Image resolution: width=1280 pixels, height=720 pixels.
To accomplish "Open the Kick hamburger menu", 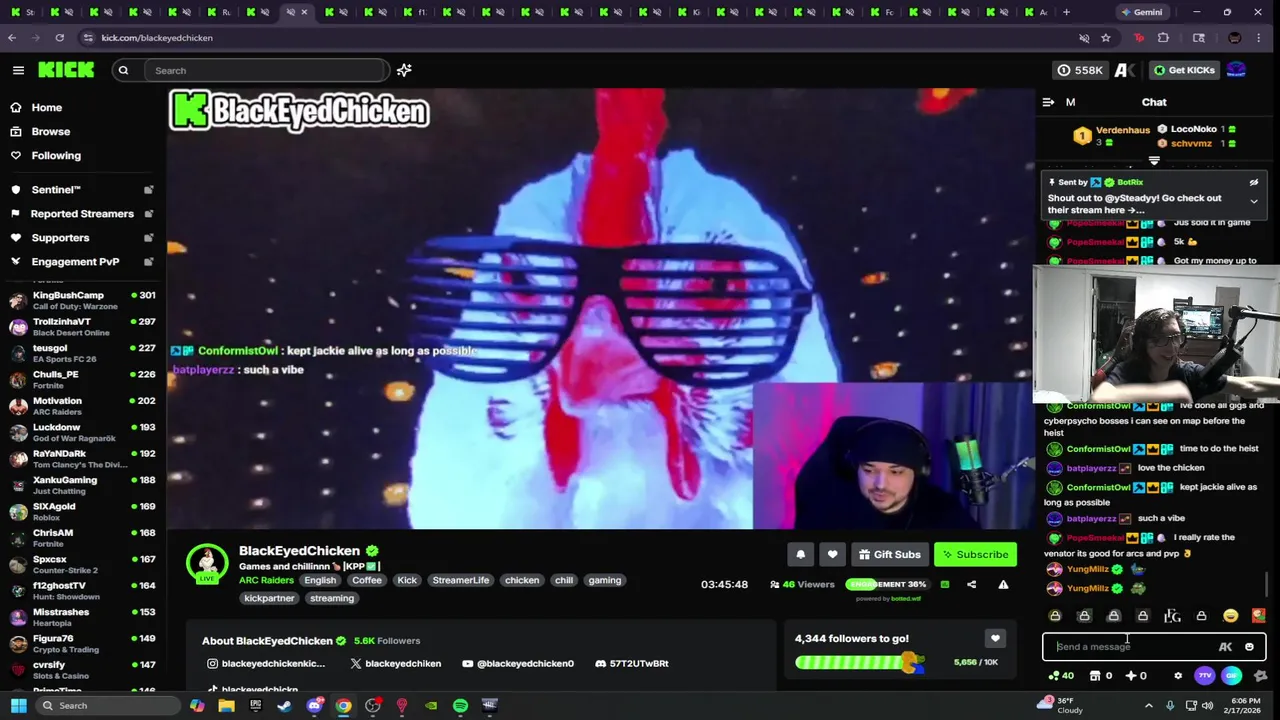I will click(x=18, y=70).
